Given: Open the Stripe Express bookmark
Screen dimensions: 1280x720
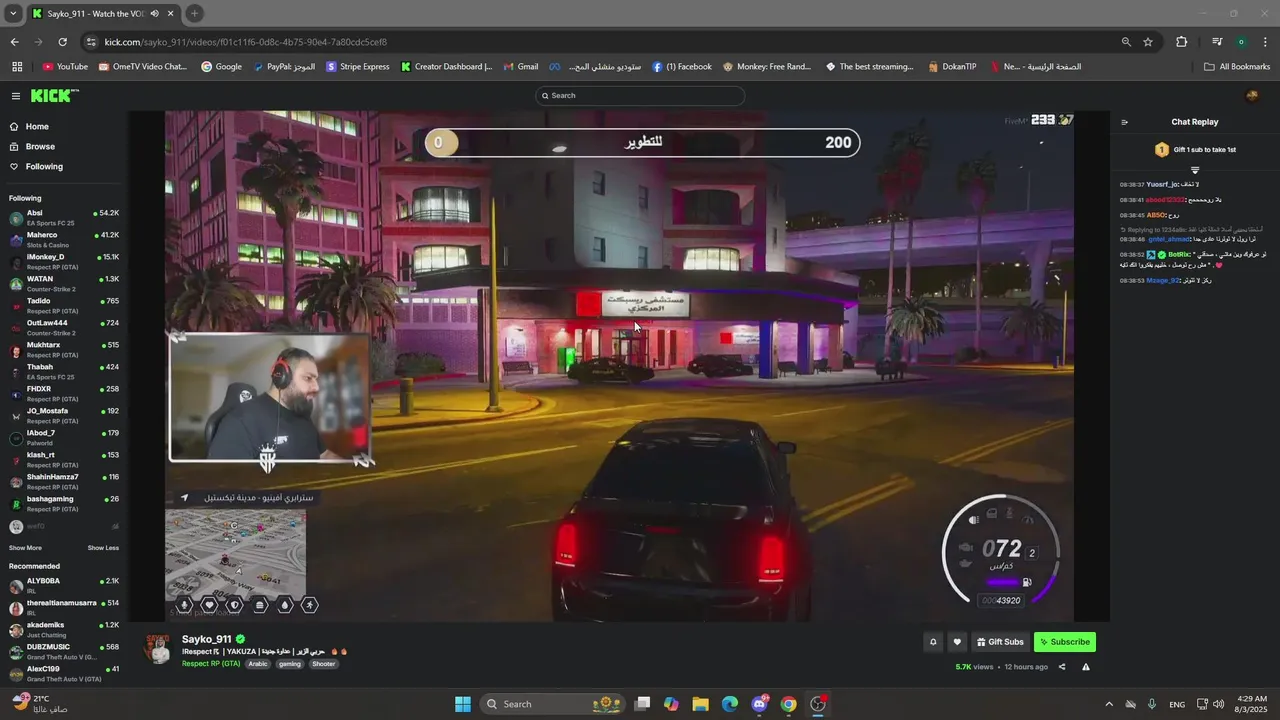Looking at the screenshot, I should coord(358,67).
